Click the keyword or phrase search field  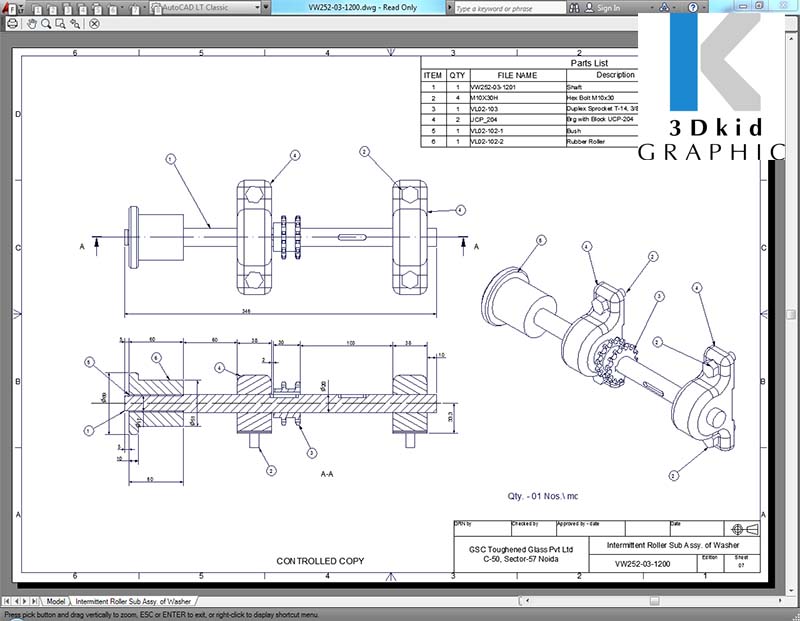point(510,8)
